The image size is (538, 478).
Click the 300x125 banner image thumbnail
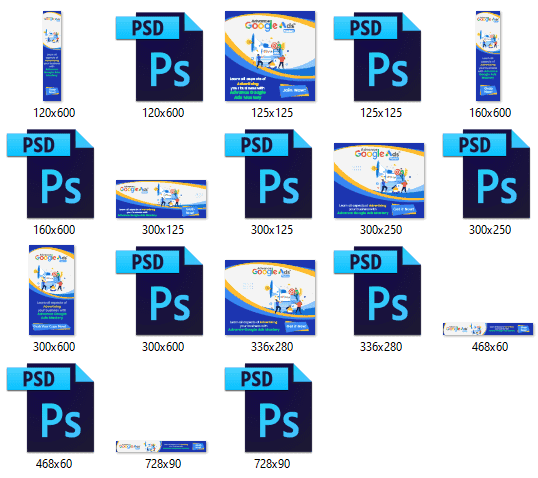(x=161, y=199)
